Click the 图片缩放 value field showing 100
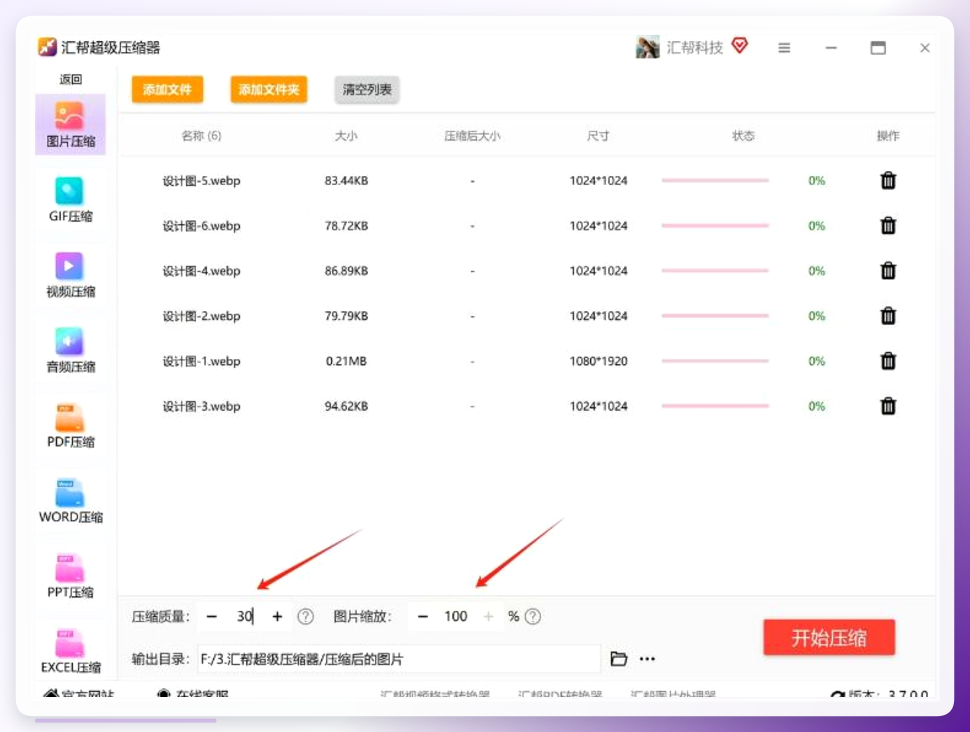The width and height of the screenshot is (970, 732). [x=456, y=616]
